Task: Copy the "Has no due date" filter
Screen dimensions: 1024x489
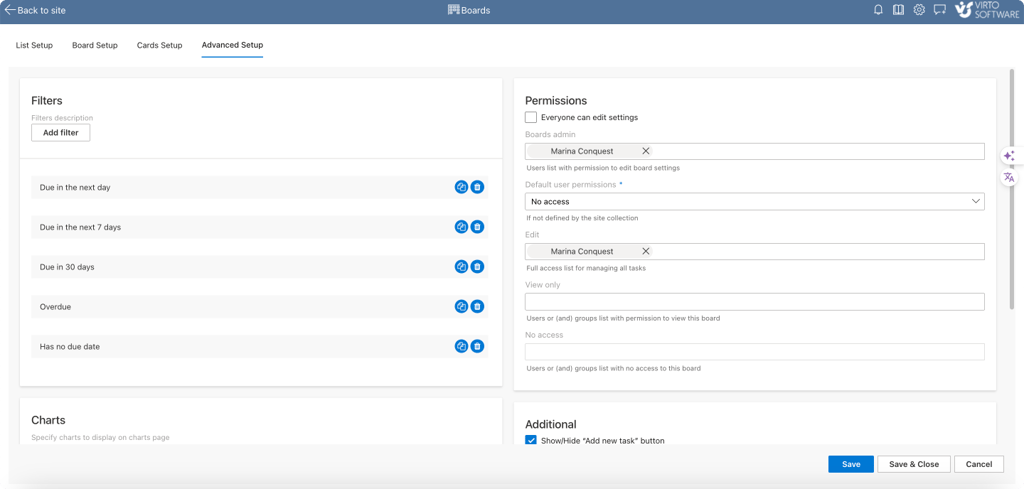Action: click(x=461, y=347)
